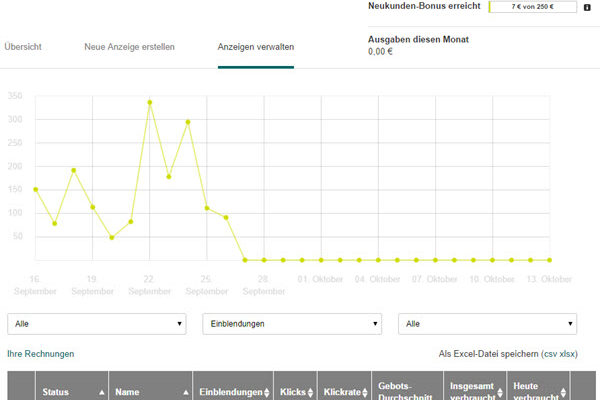
Task: Expand the rightmost 'Alle' dropdown
Action: pyautogui.click(x=488, y=324)
